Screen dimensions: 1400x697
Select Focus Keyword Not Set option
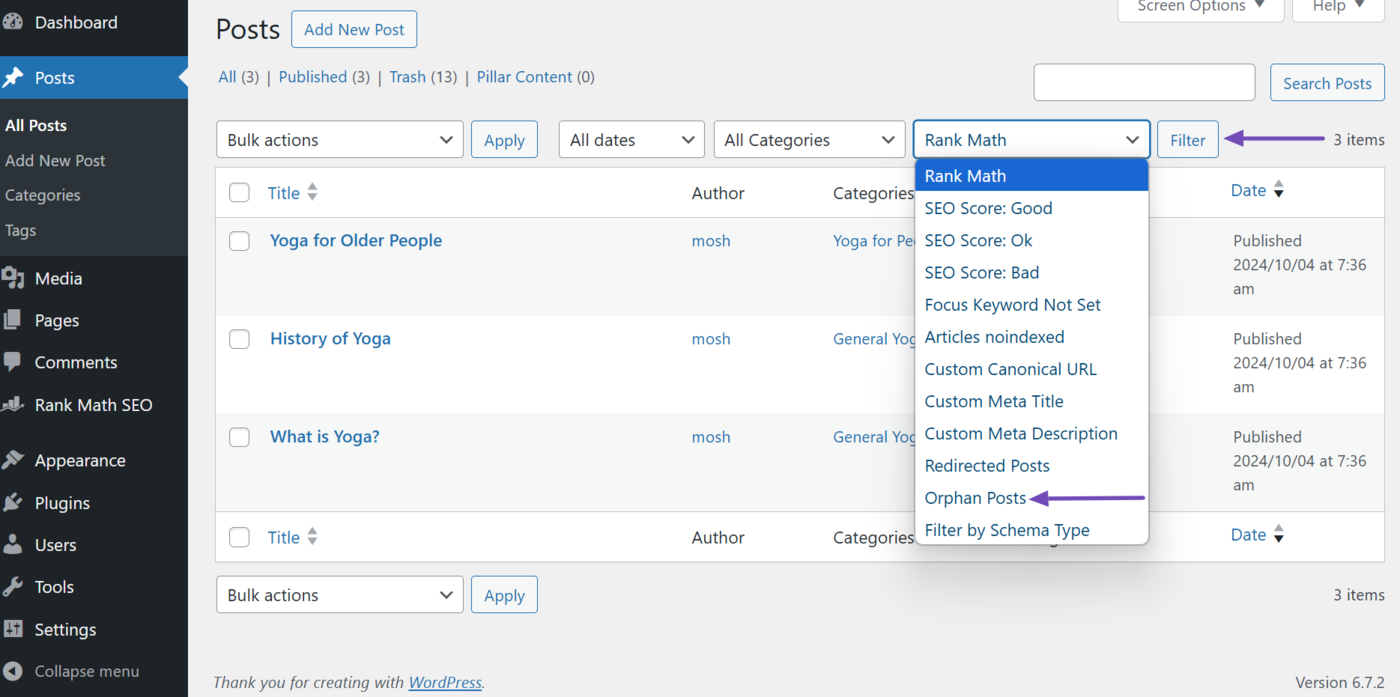click(1032, 304)
